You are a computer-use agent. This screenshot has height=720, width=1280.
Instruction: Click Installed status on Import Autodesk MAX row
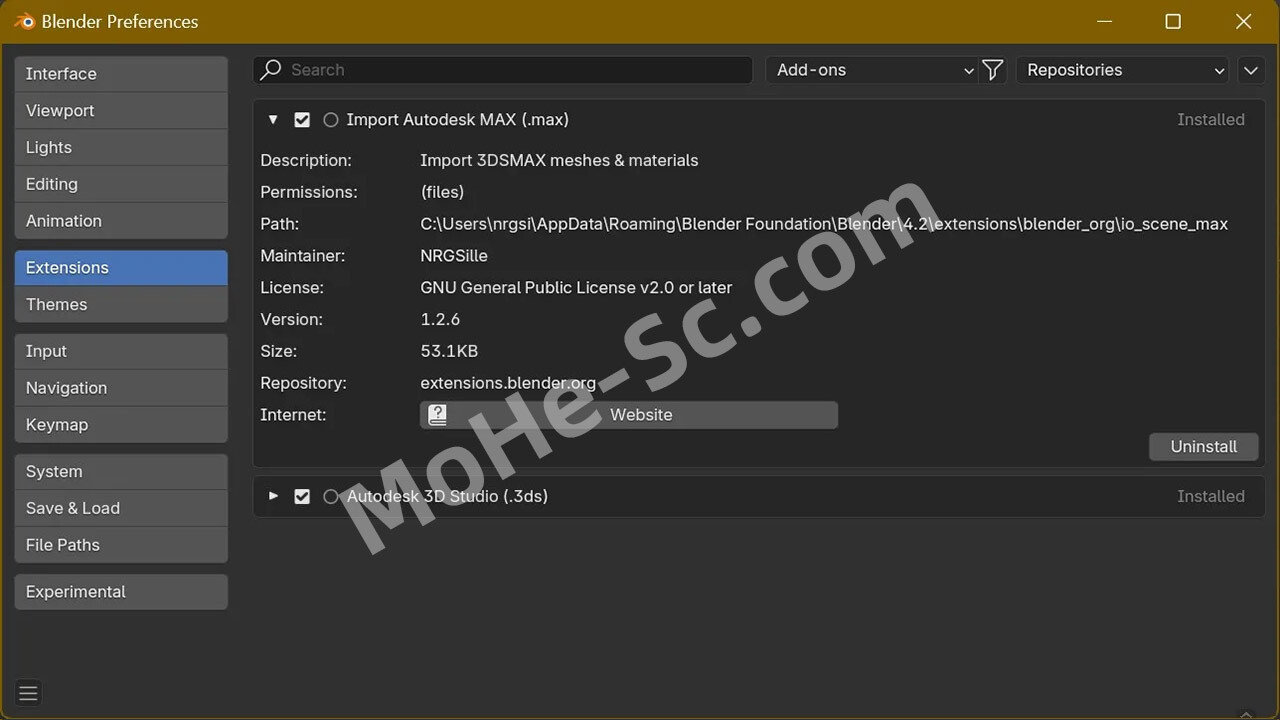(x=1211, y=120)
